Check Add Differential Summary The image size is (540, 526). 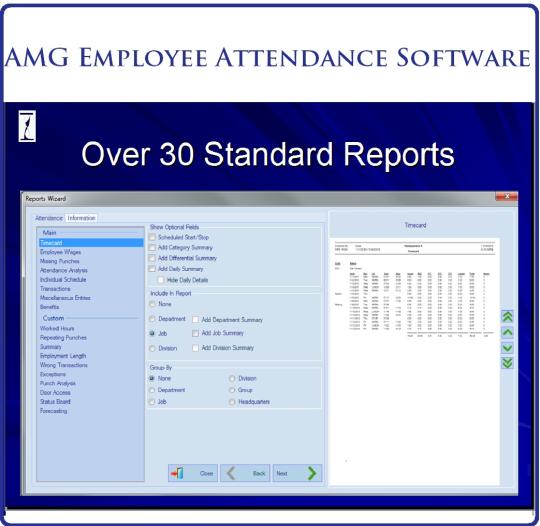pyautogui.click(x=152, y=258)
